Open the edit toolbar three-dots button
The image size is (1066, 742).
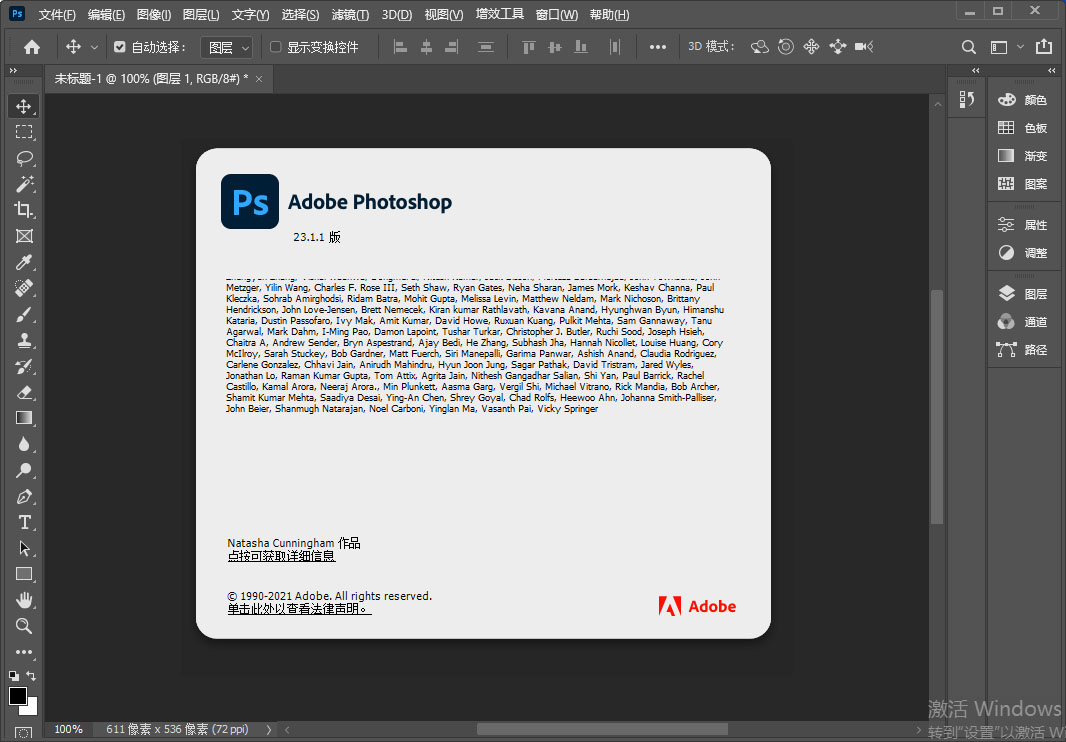[24, 652]
